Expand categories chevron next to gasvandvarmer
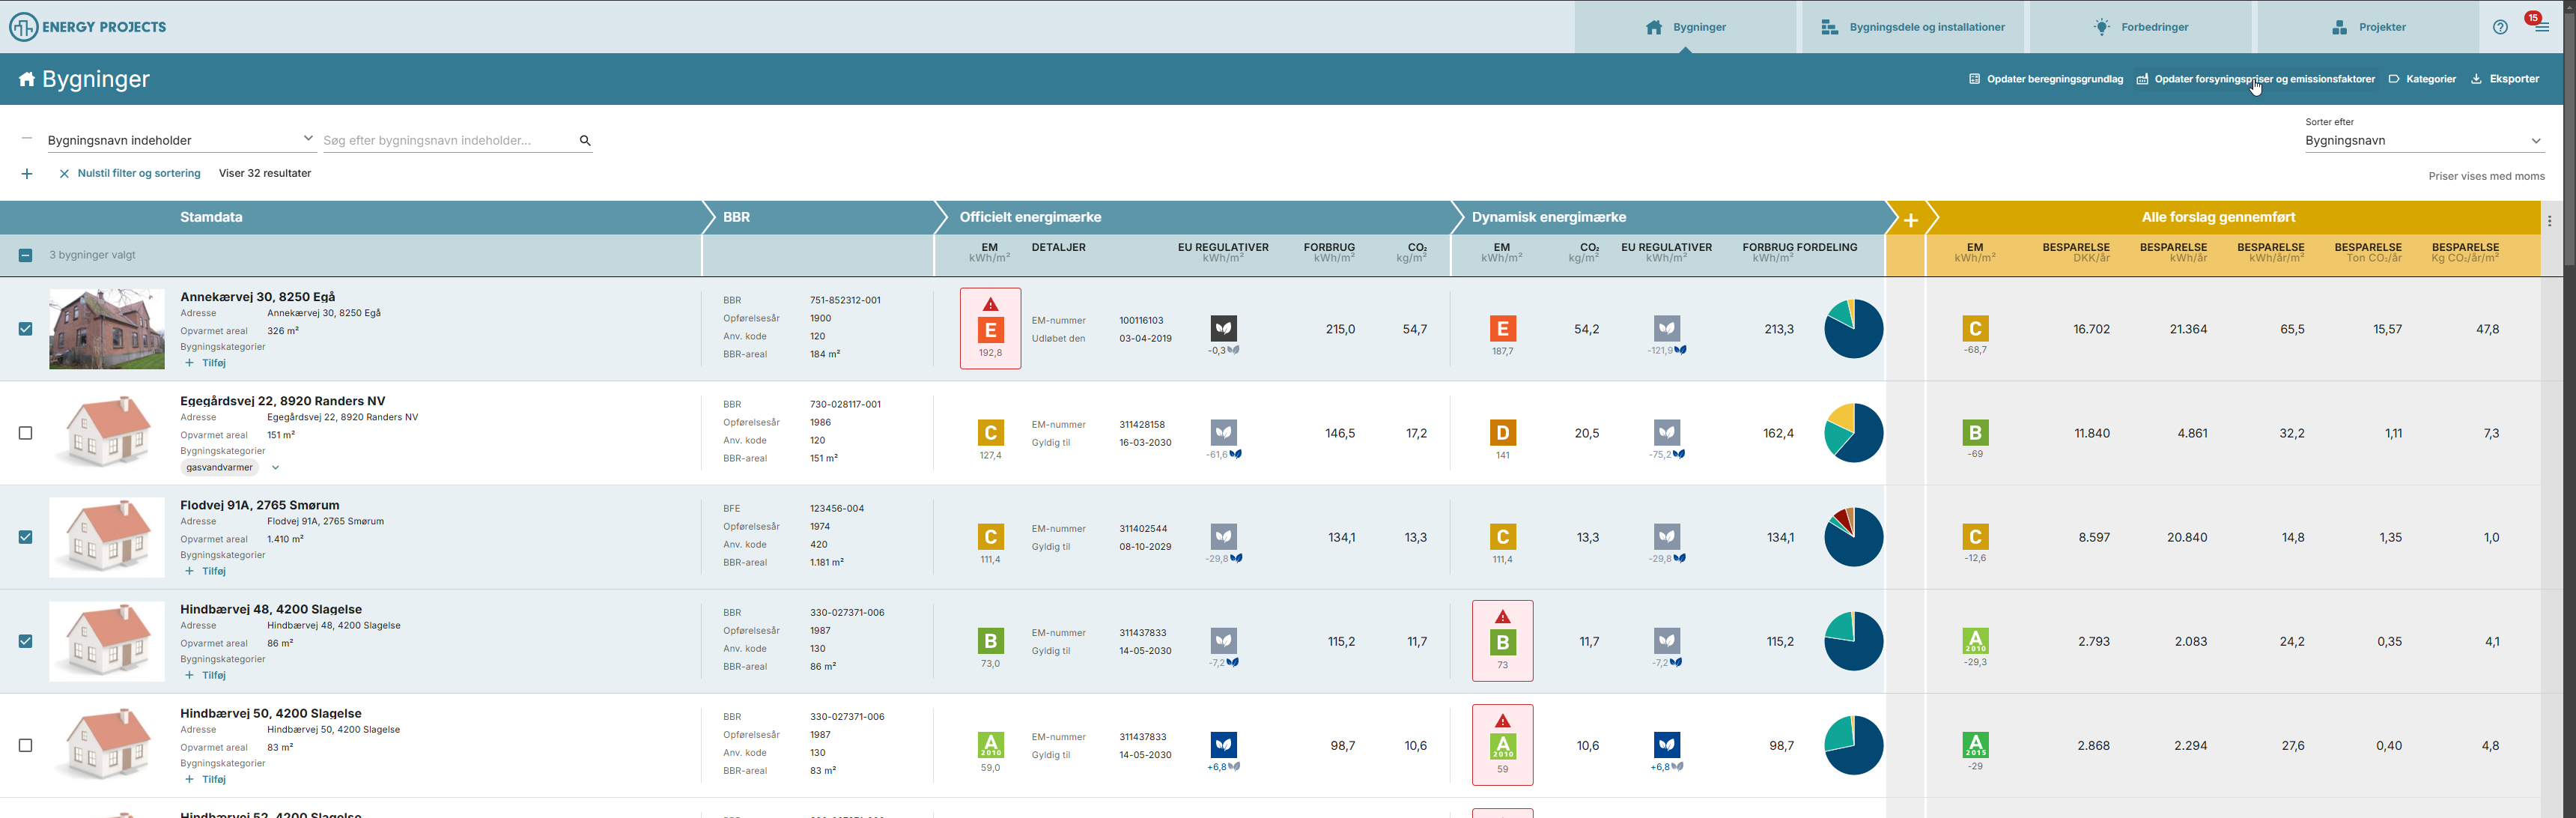The width and height of the screenshot is (2576, 818). [x=275, y=467]
